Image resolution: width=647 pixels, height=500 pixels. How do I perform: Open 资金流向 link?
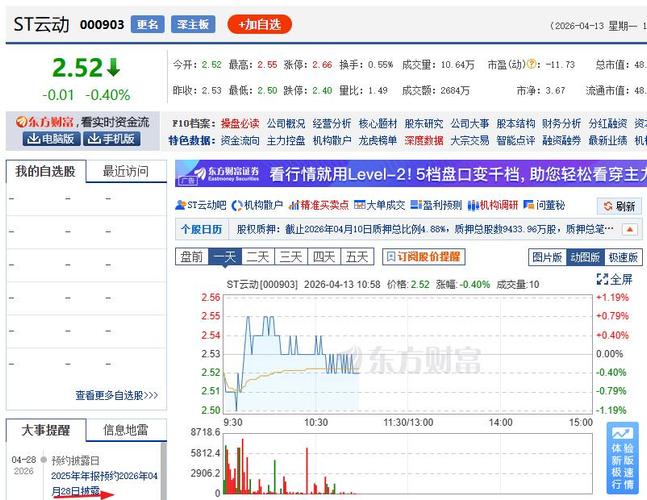pyautogui.click(x=240, y=141)
